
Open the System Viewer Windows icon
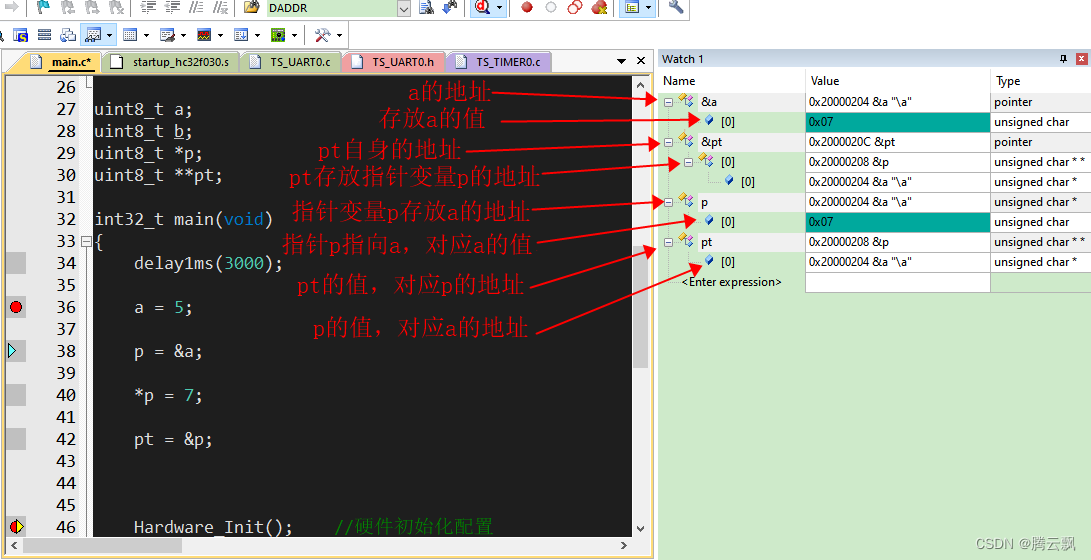click(278, 35)
